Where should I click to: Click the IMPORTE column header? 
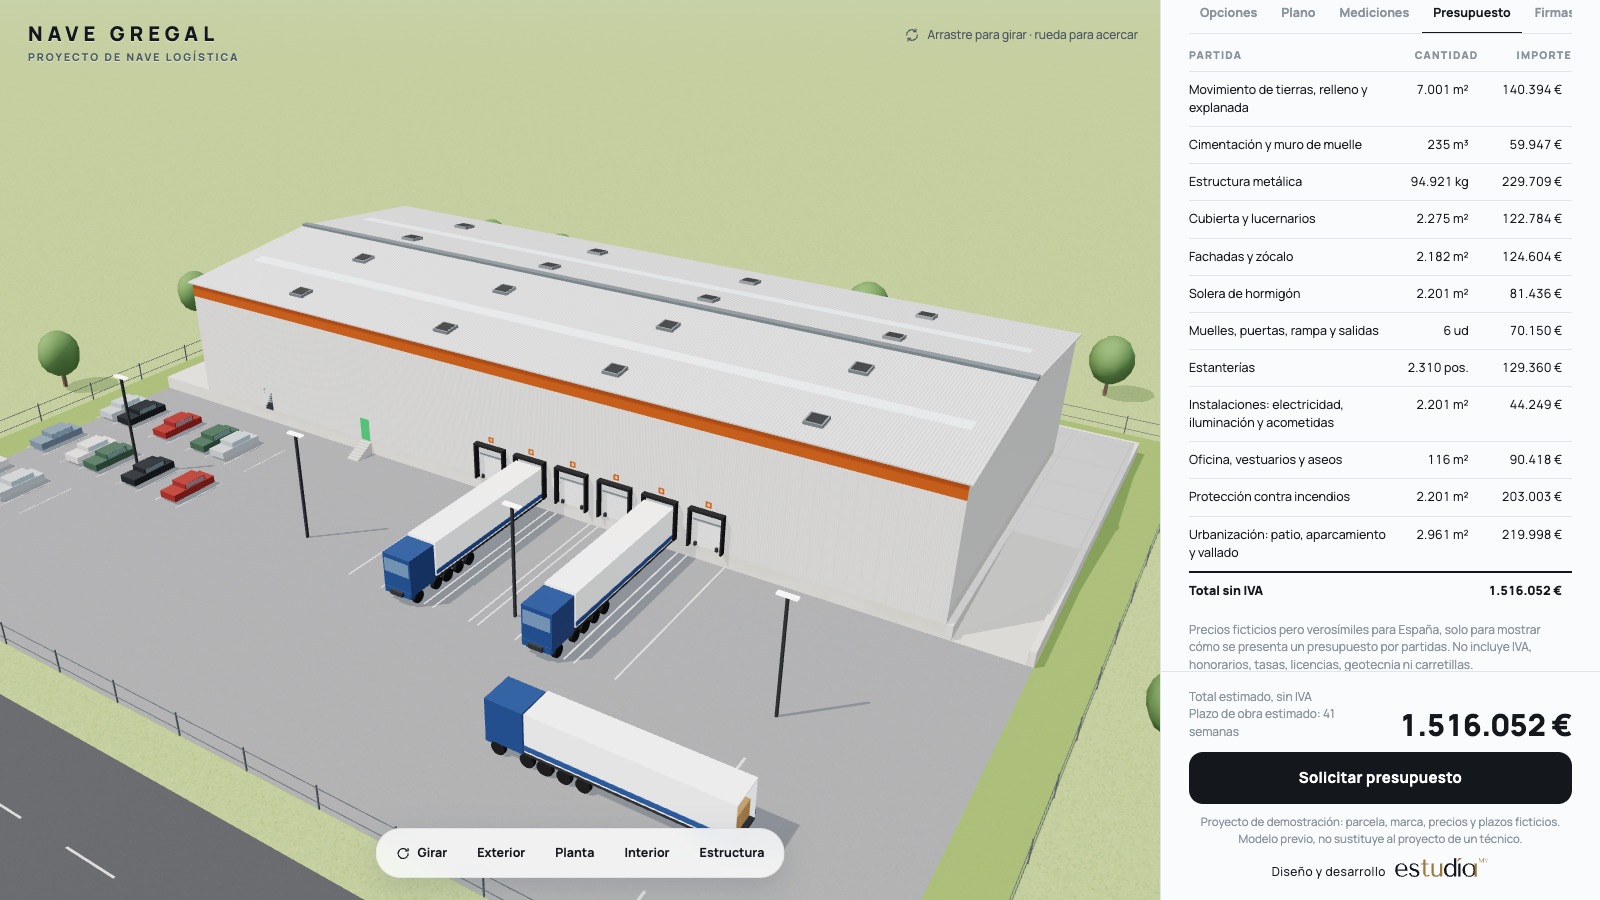pos(1544,56)
